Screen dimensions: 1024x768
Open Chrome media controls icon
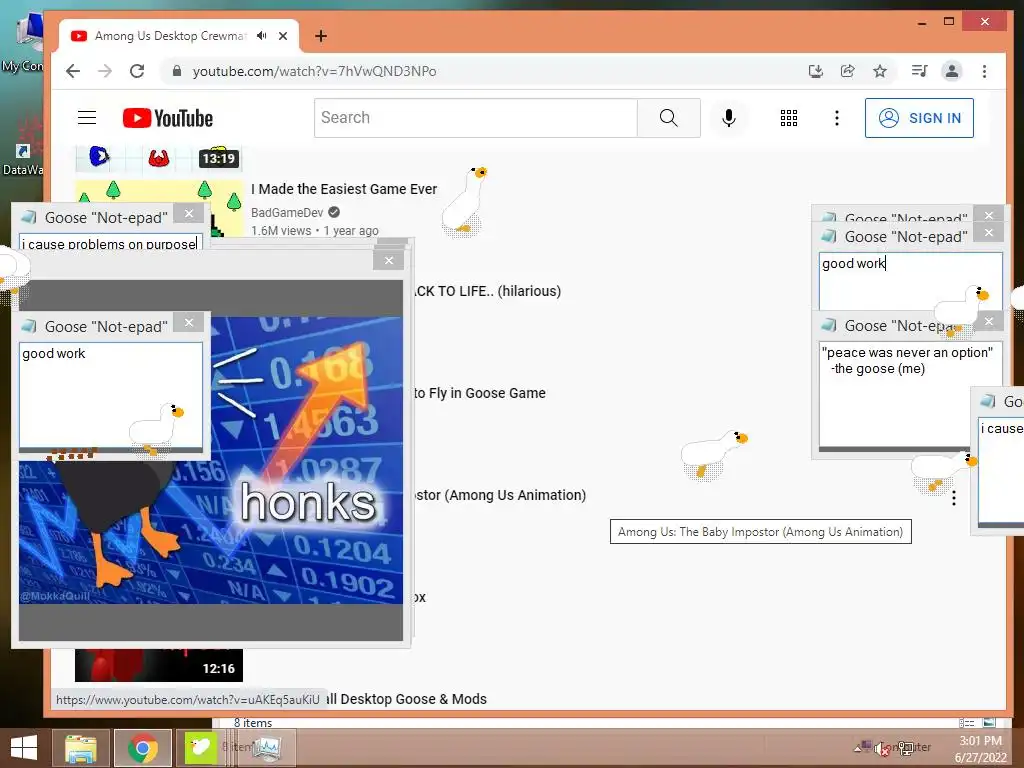pyautogui.click(x=920, y=71)
